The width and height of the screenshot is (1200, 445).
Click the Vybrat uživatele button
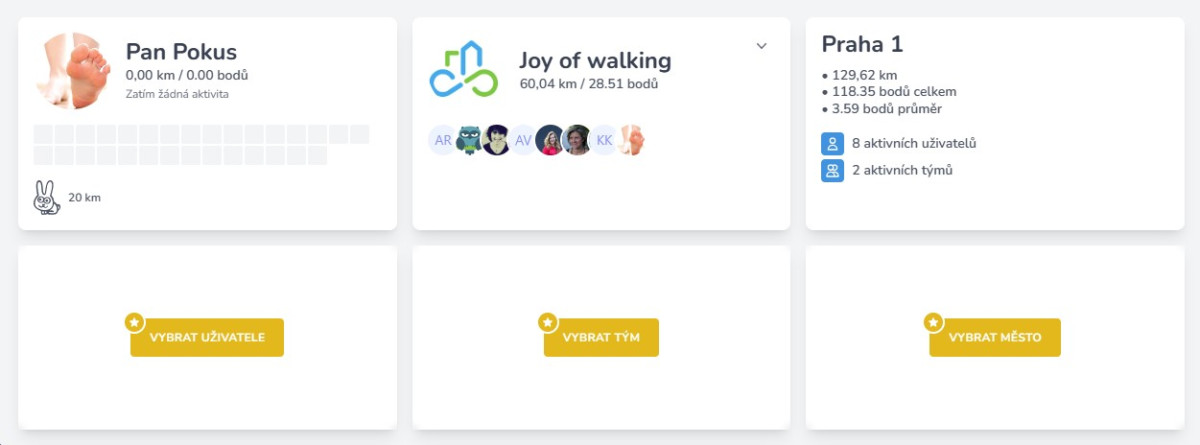click(207, 337)
